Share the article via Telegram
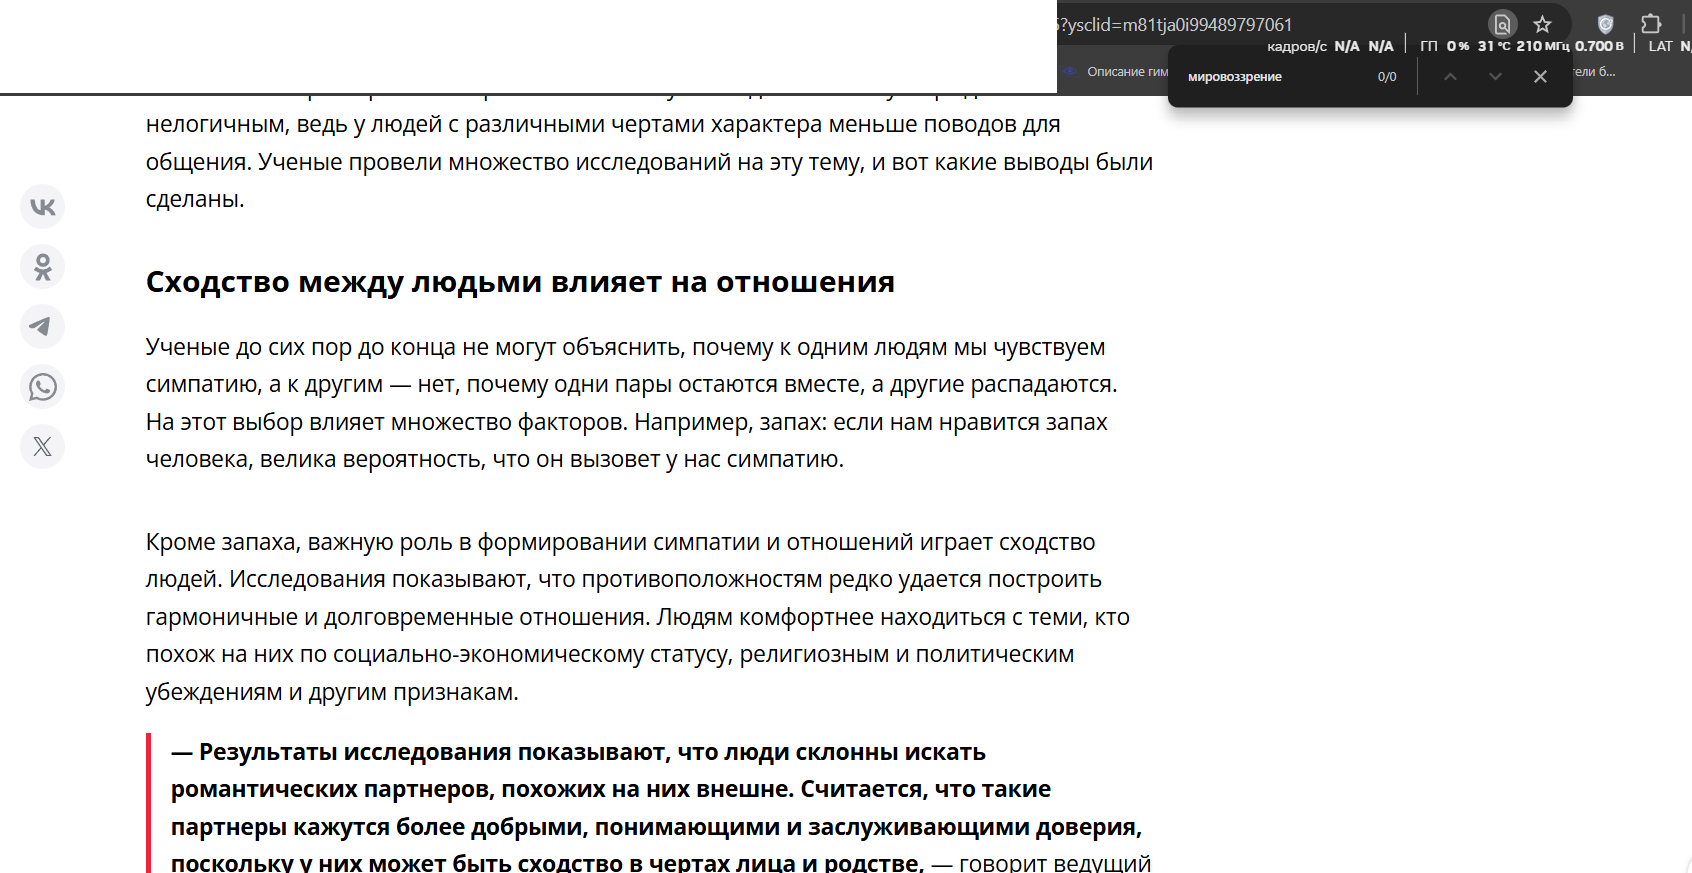This screenshot has width=1692, height=873. click(x=43, y=327)
